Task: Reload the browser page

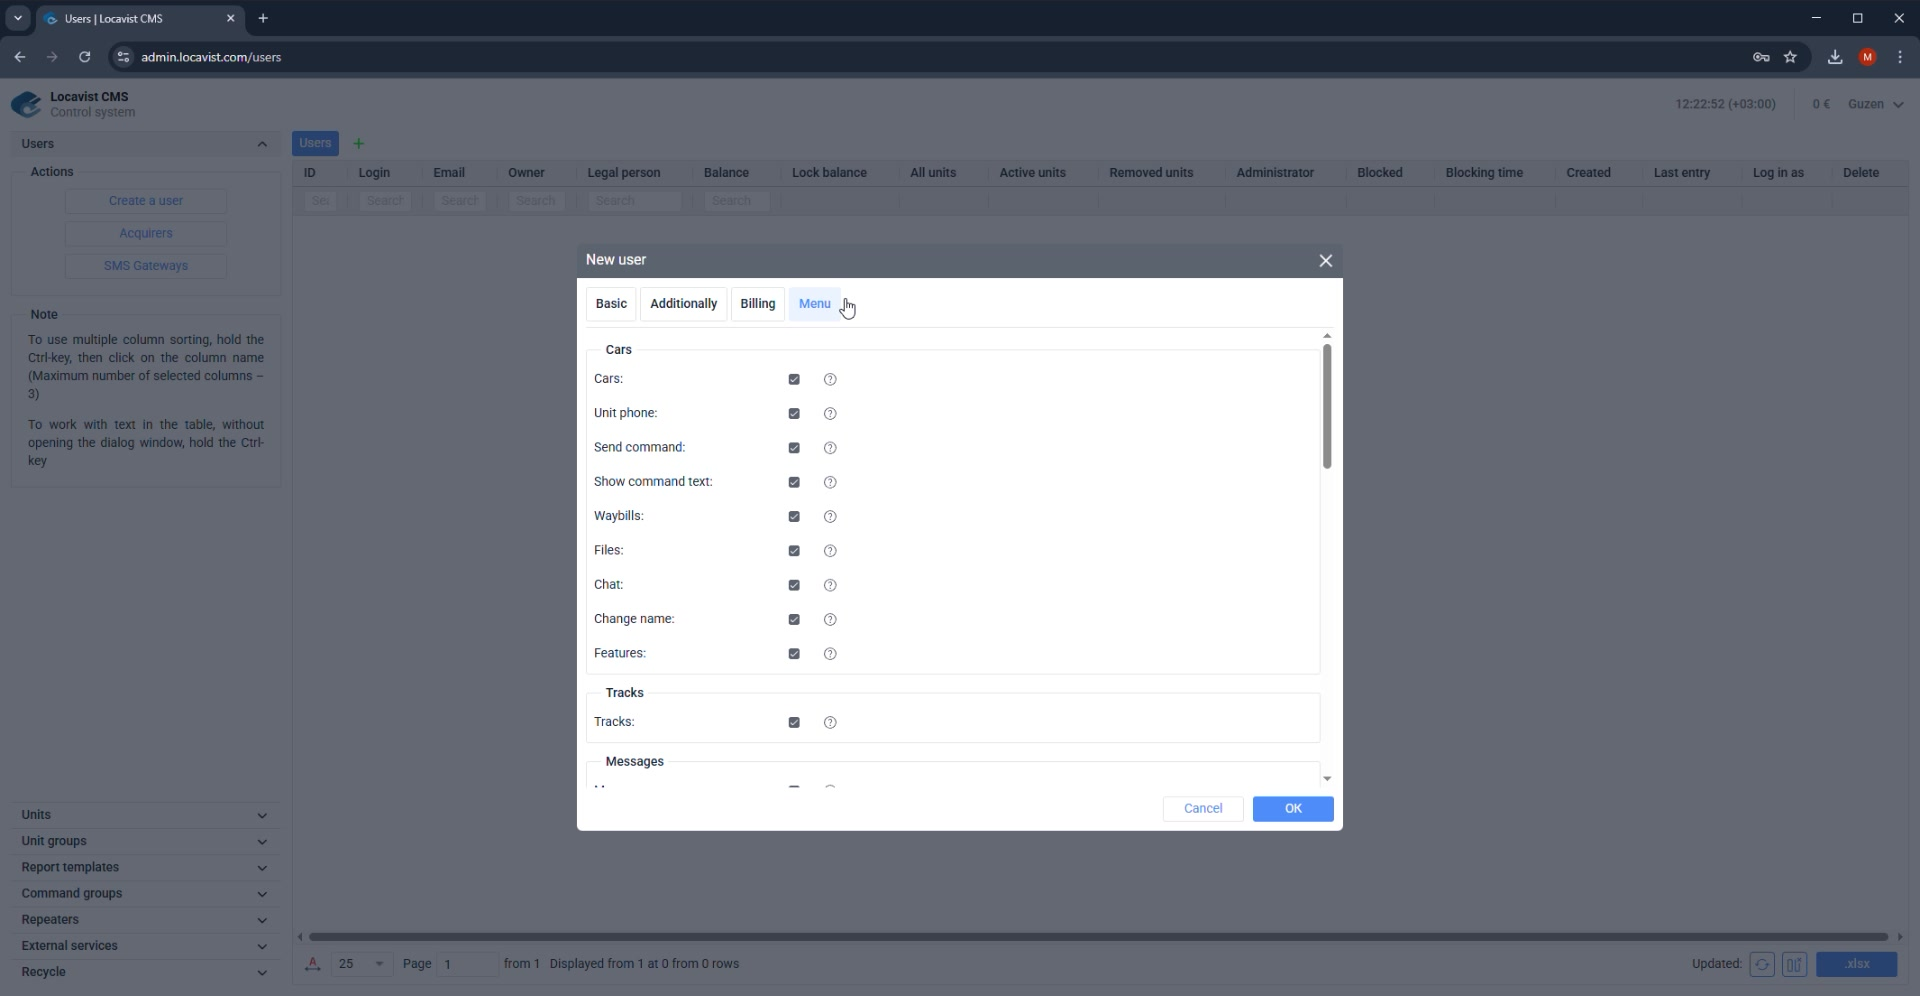Action: (x=85, y=57)
